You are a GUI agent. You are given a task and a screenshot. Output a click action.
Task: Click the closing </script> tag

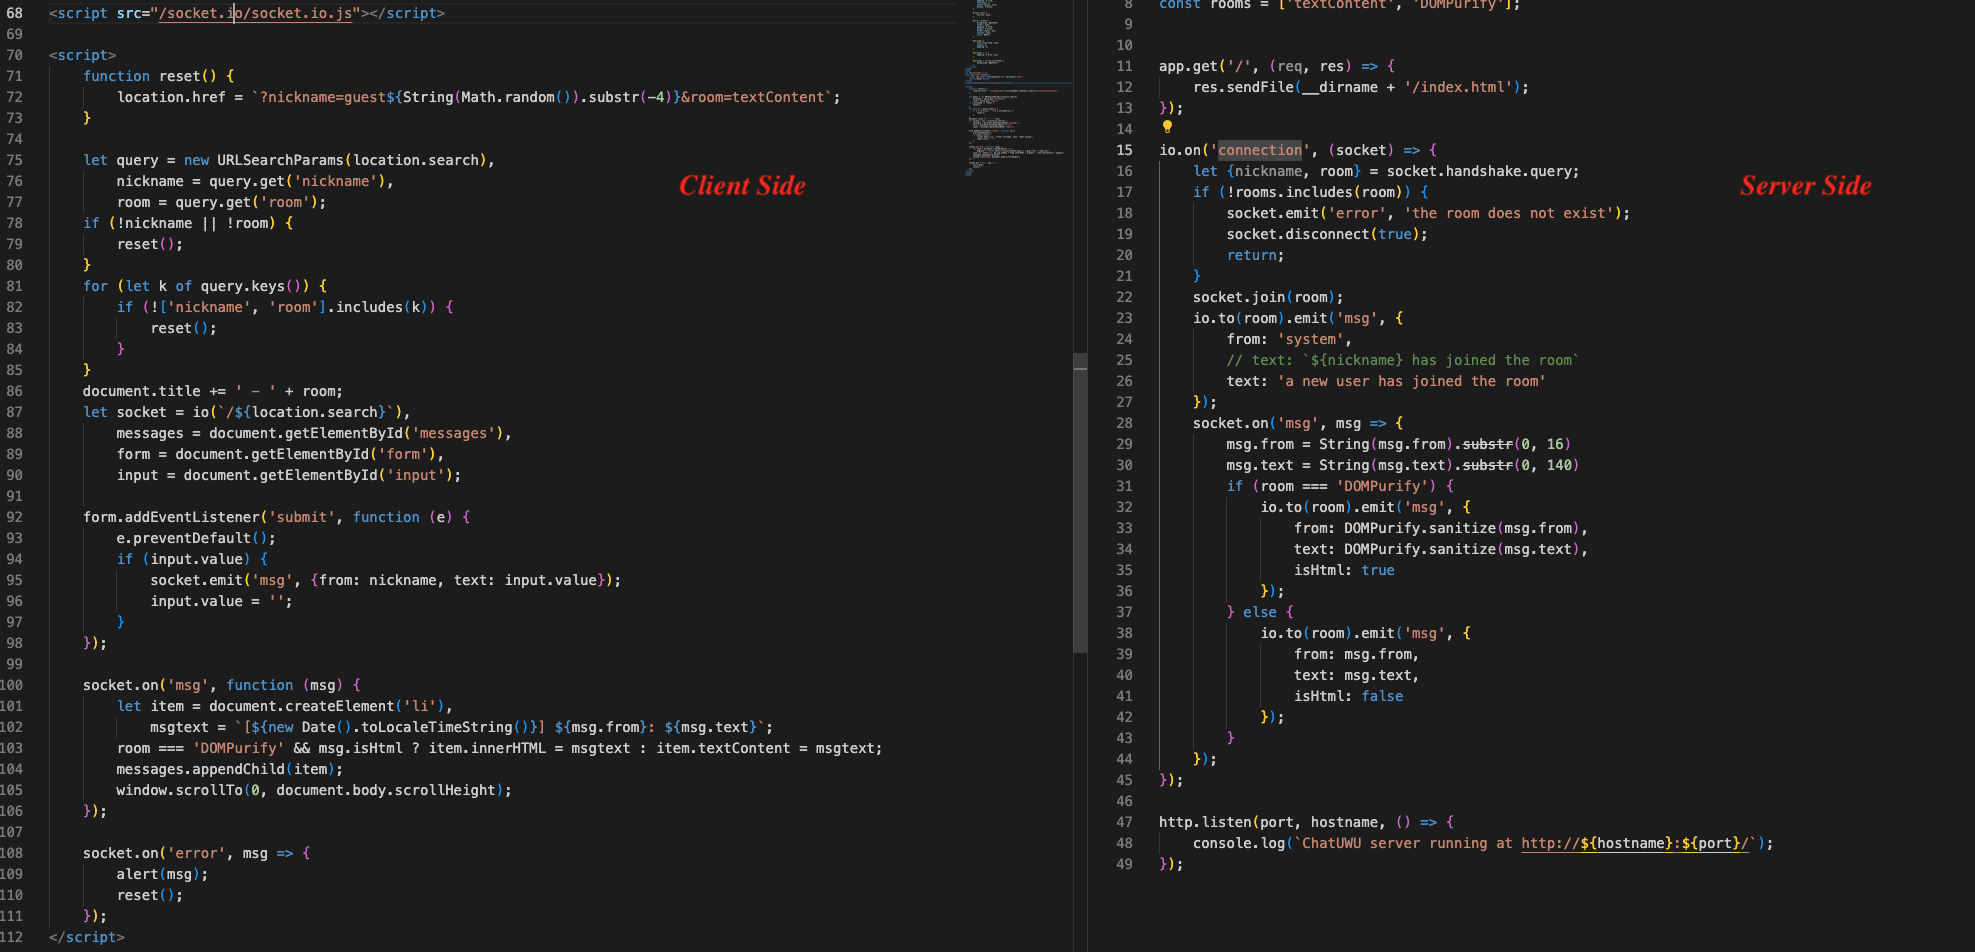tap(87, 937)
